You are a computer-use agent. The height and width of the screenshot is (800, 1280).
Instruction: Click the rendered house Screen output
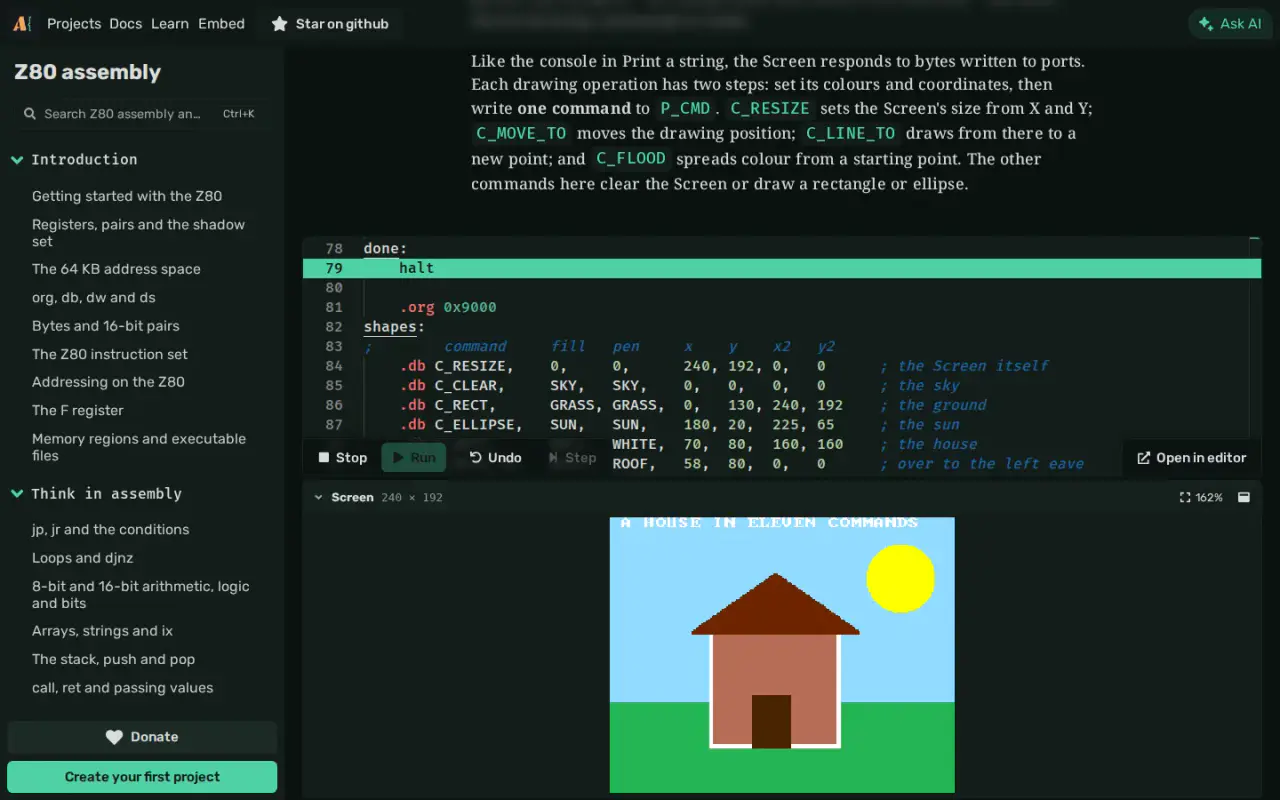pos(782,655)
